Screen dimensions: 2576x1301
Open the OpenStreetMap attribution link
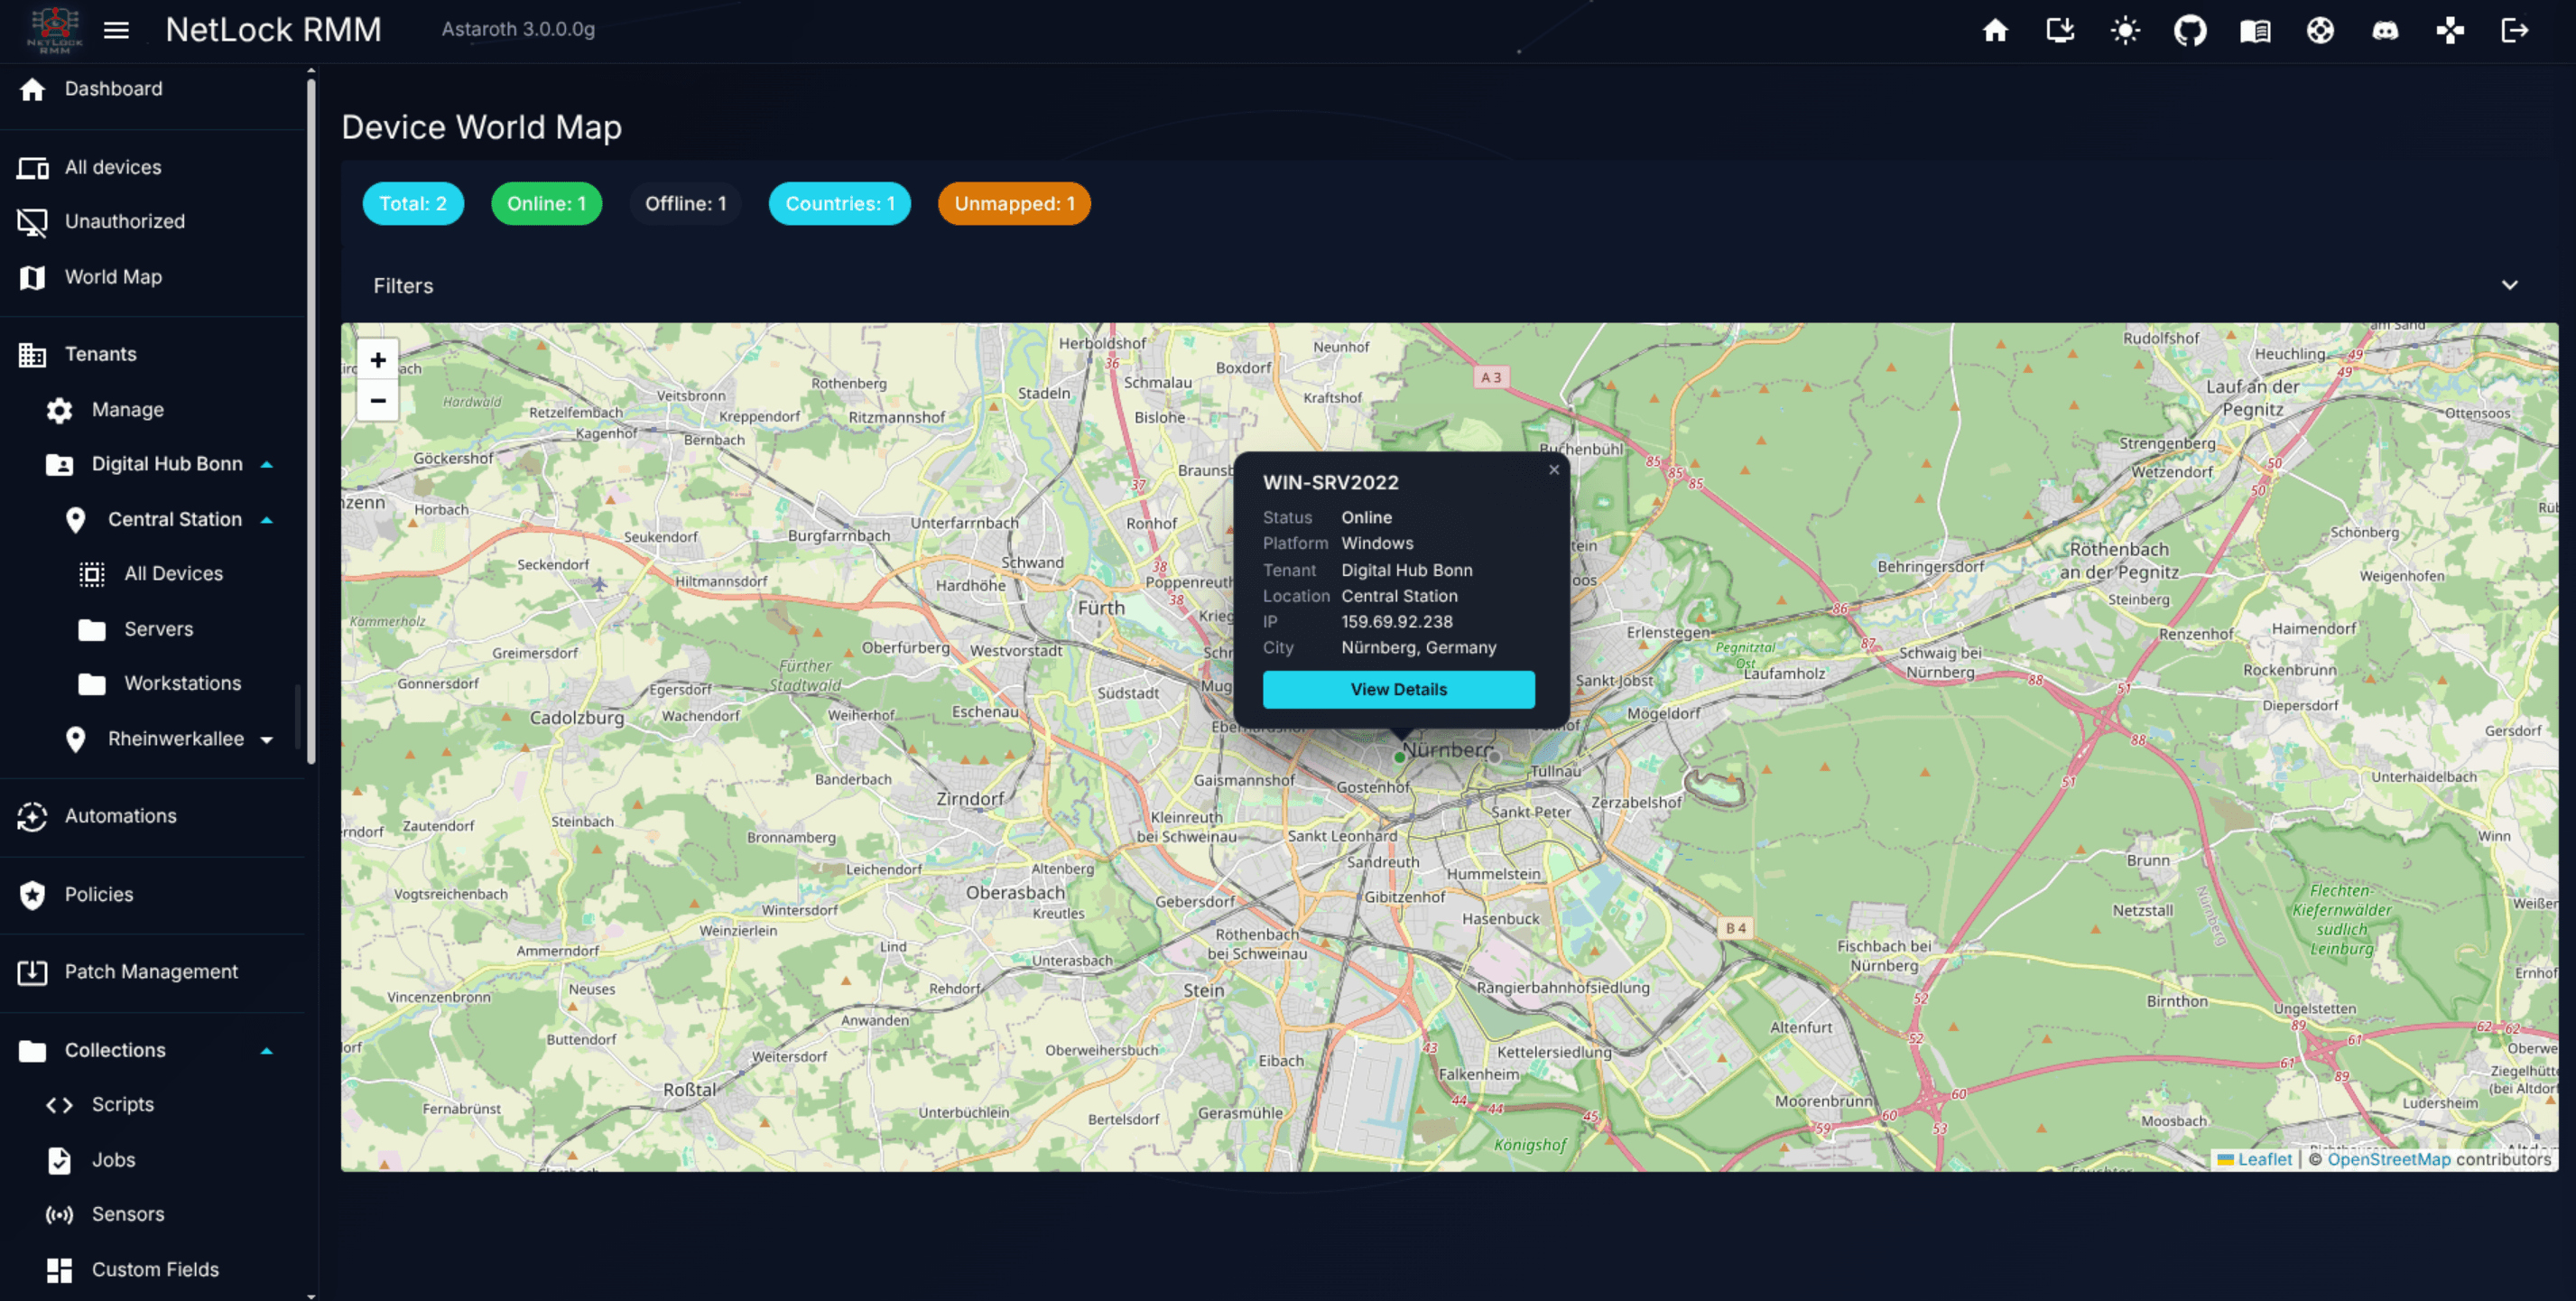click(2388, 1160)
